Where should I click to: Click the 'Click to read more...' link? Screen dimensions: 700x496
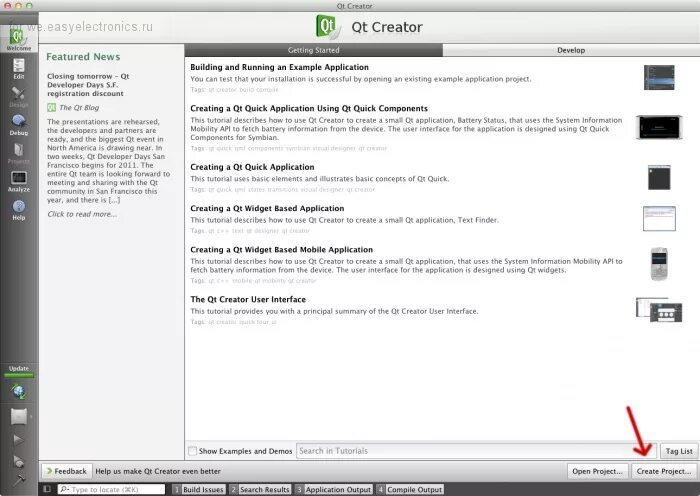(x=82, y=214)
